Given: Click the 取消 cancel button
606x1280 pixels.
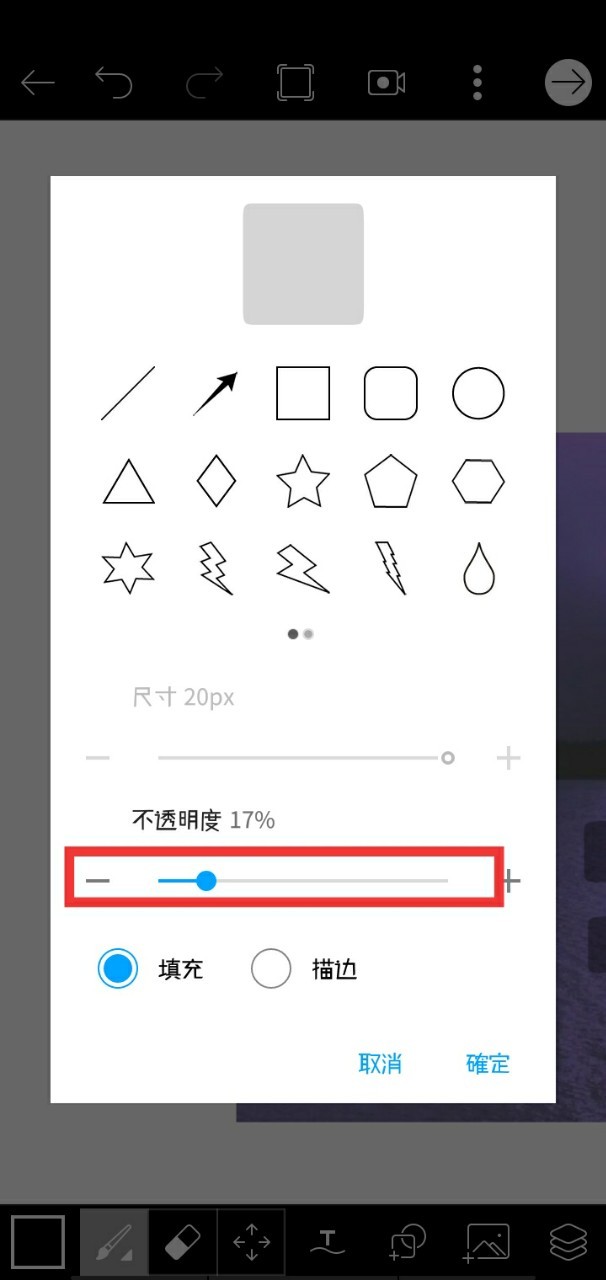Looking at the screenshot, I should point(380,1063).
